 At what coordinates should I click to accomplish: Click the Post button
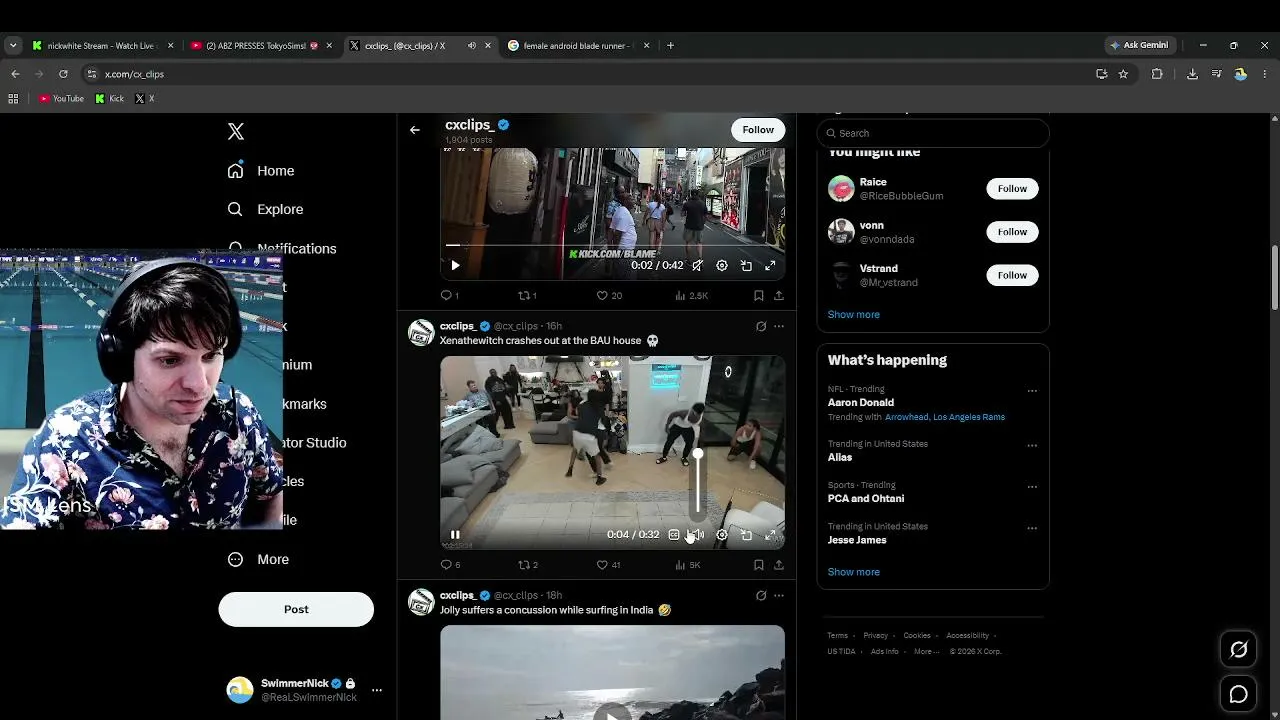(x=296, y=609)
